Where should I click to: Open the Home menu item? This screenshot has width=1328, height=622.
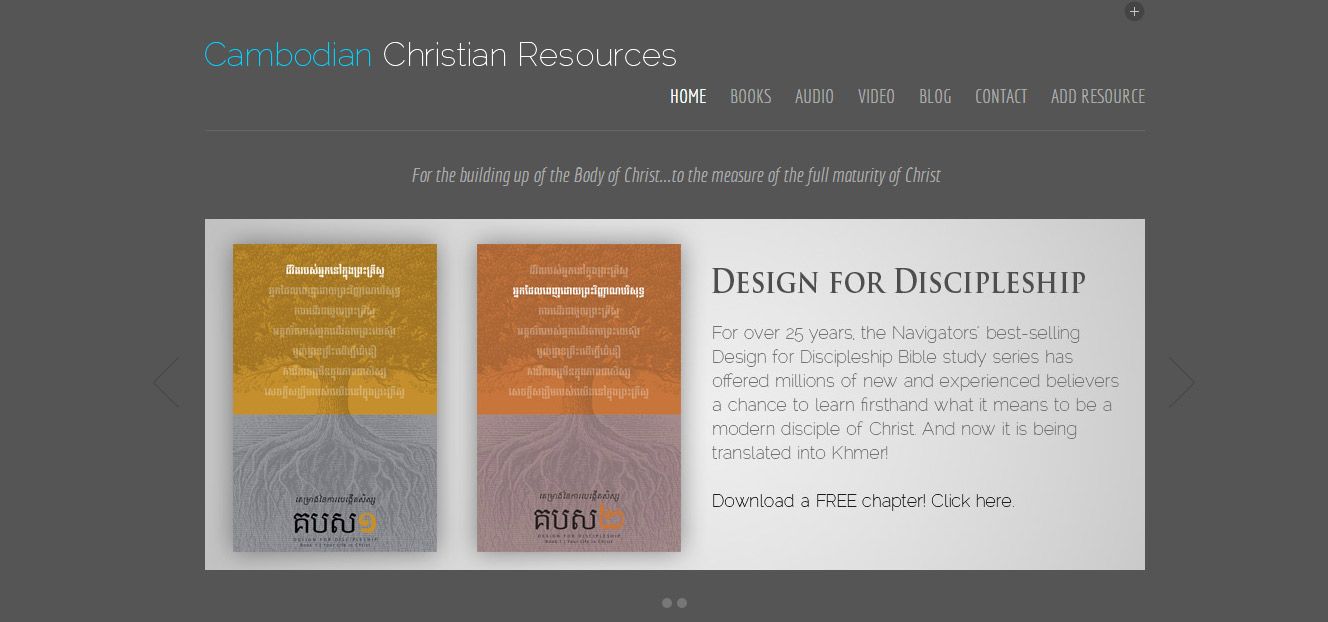pyautogui.click(x=688, y=96)
